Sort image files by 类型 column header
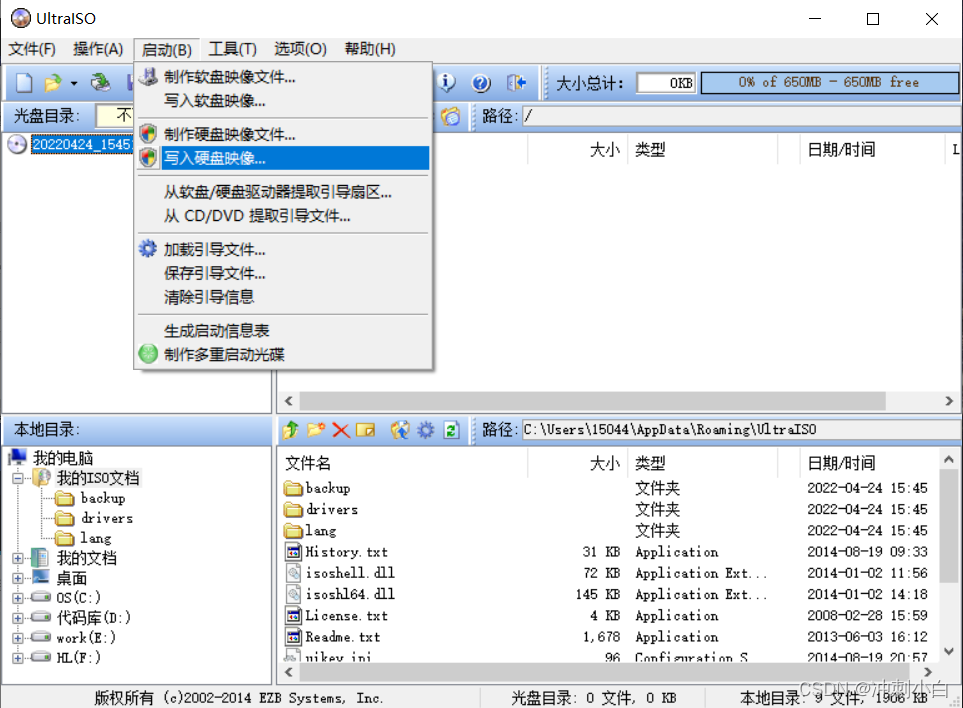The width and height of the screenshot is (963, 708). click(x=703, y=149)
